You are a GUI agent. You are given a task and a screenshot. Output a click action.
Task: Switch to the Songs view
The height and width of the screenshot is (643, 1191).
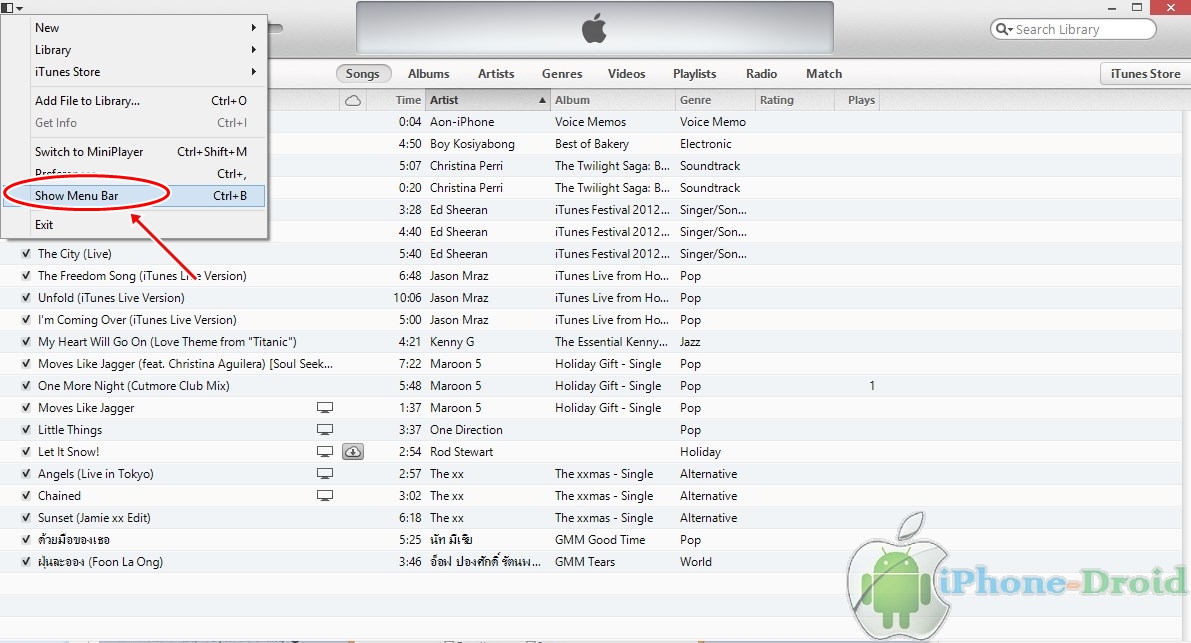tap(362, 74)
